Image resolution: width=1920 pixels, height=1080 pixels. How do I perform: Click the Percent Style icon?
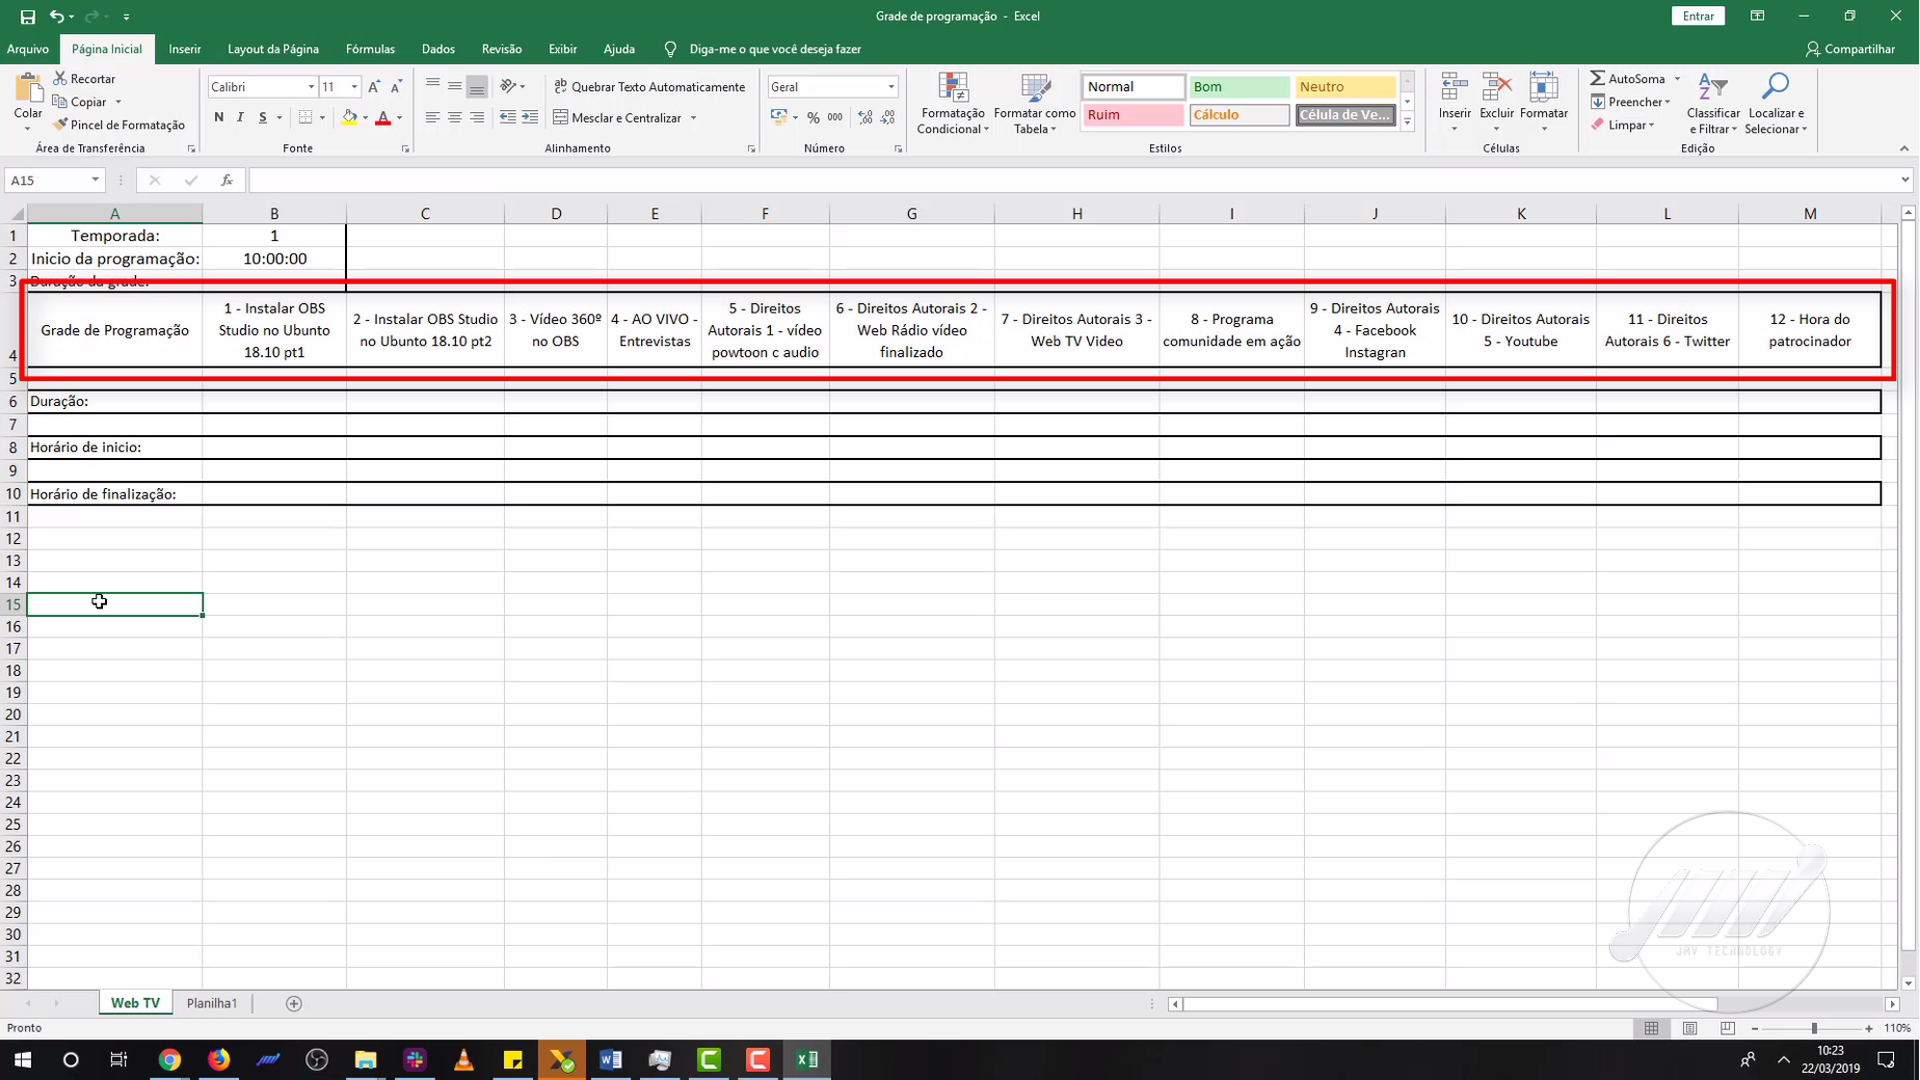[813, 118]
